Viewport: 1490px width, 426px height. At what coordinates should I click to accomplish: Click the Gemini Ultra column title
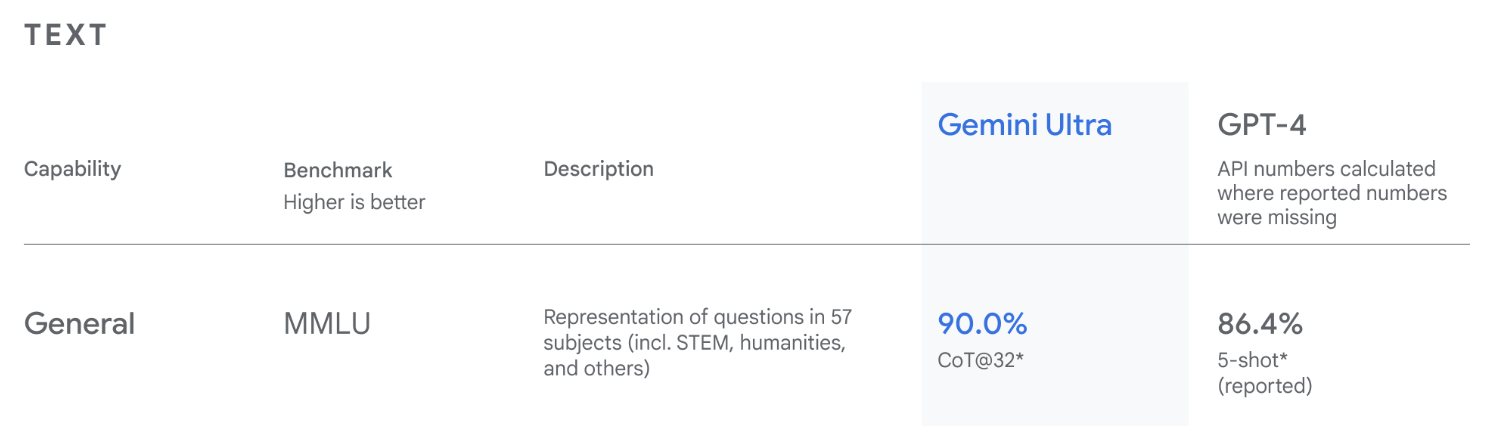click(1024, 125)
